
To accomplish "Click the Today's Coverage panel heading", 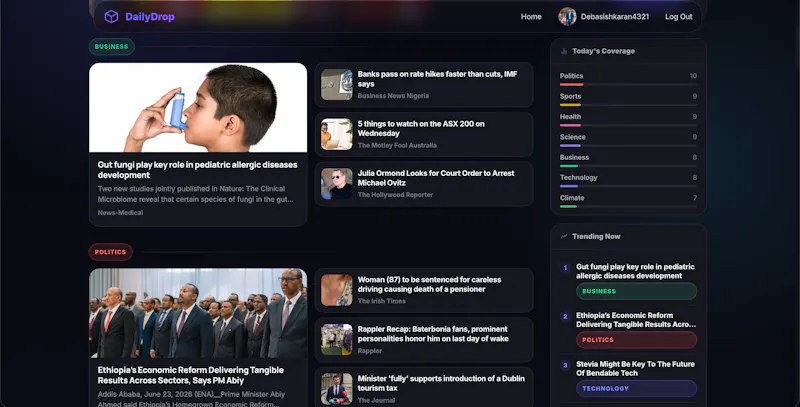I will coord(604,51).
